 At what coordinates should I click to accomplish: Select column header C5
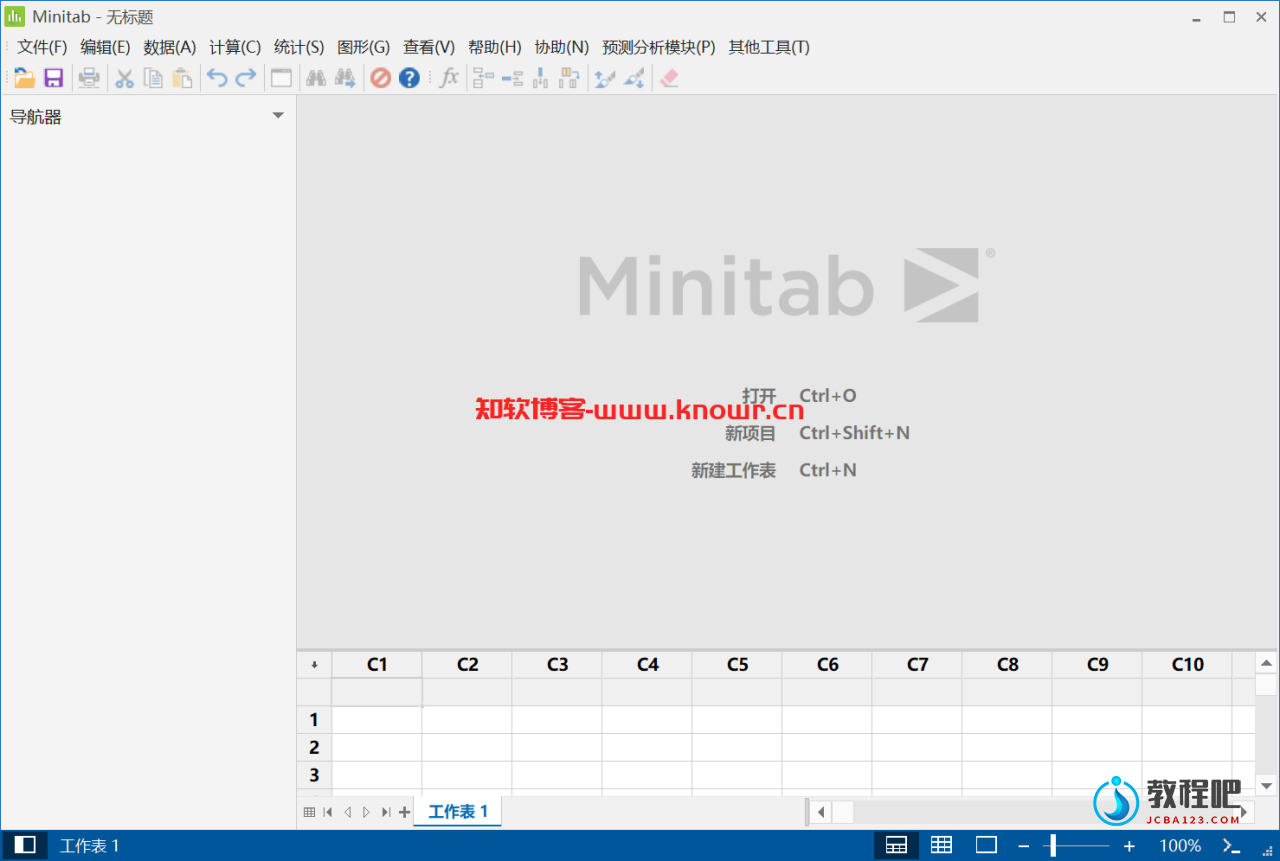(x=737, y=665)
